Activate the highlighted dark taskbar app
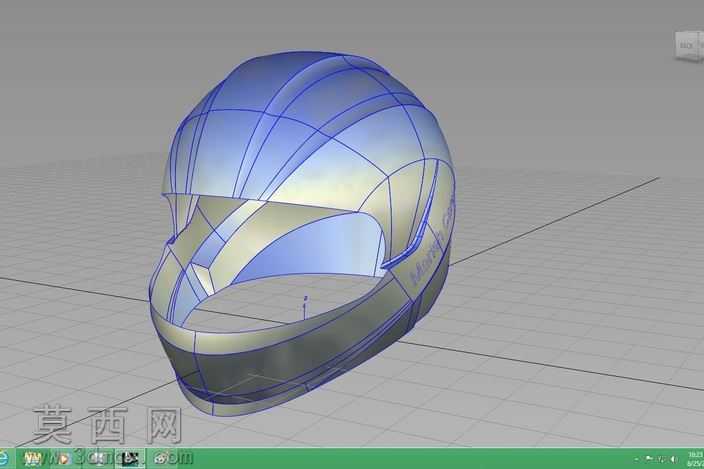704x469 pixels. 130,459
